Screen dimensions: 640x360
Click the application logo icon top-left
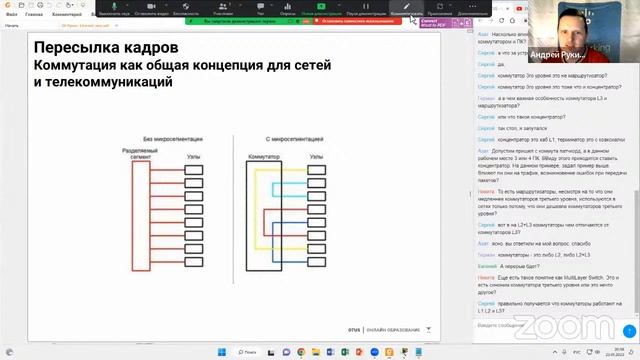(7, 5)
